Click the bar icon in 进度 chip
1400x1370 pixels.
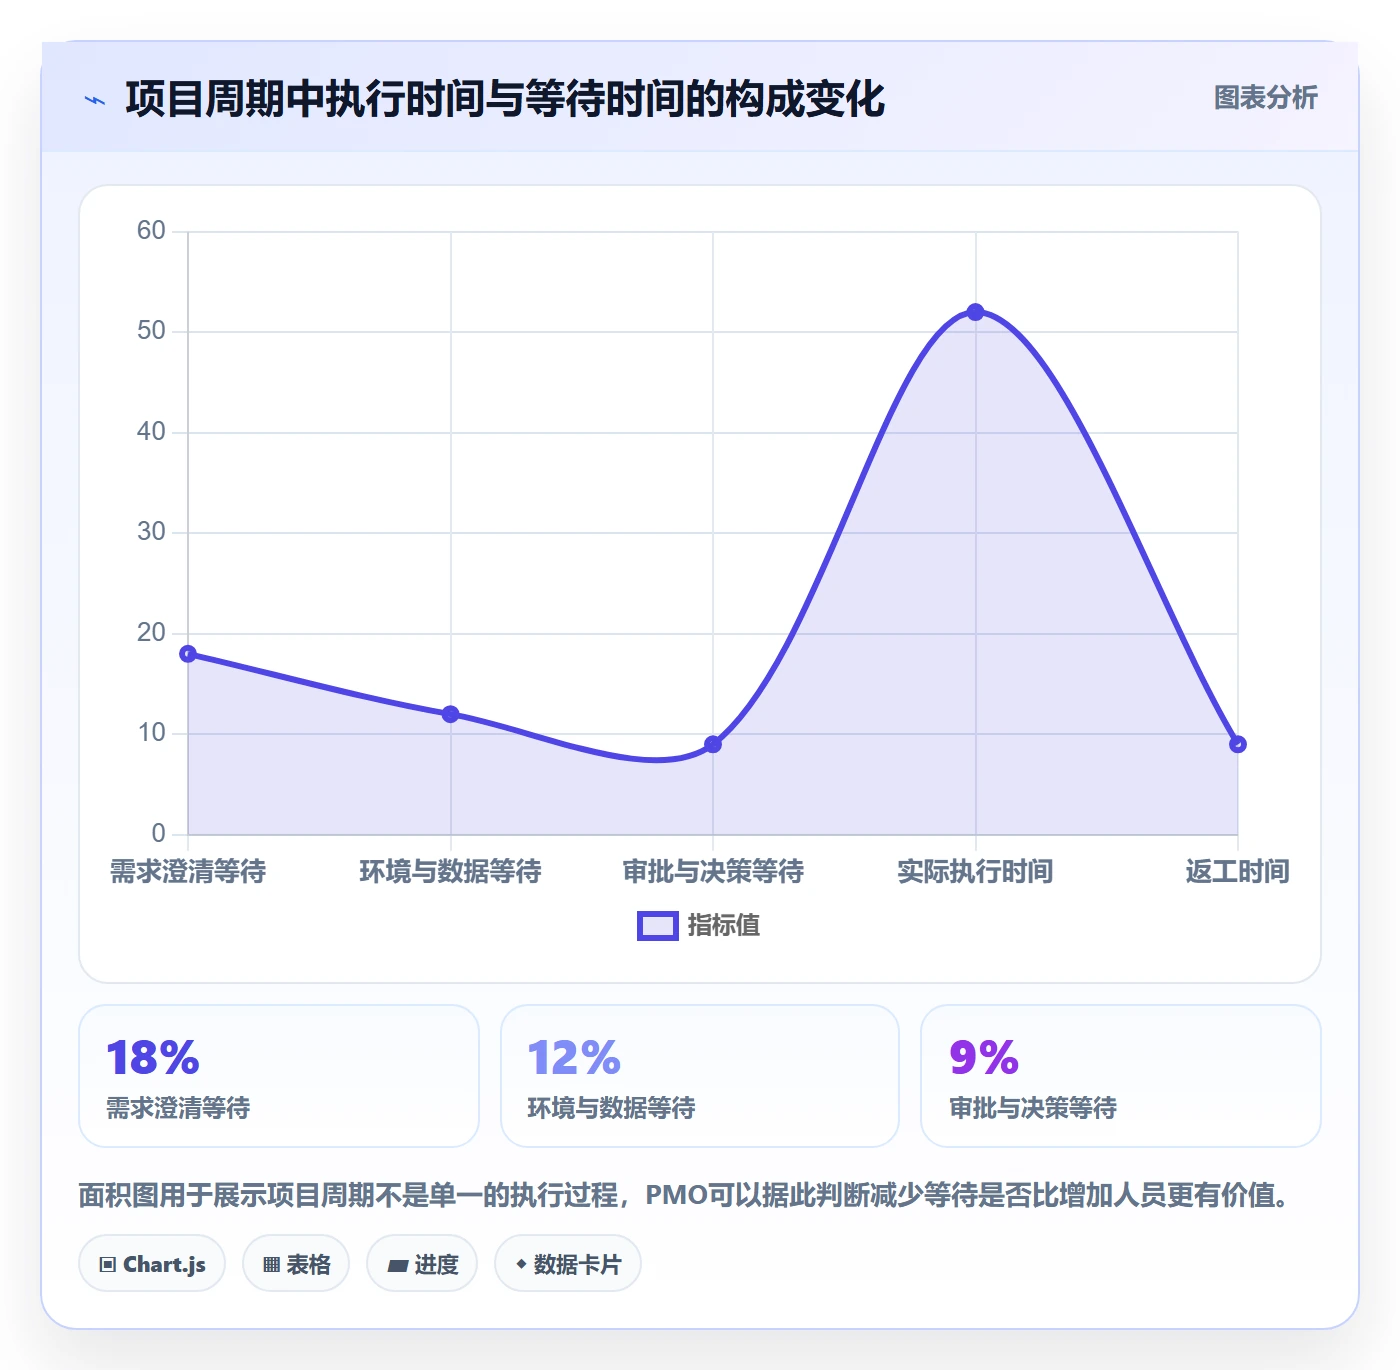click(397, 1266)
